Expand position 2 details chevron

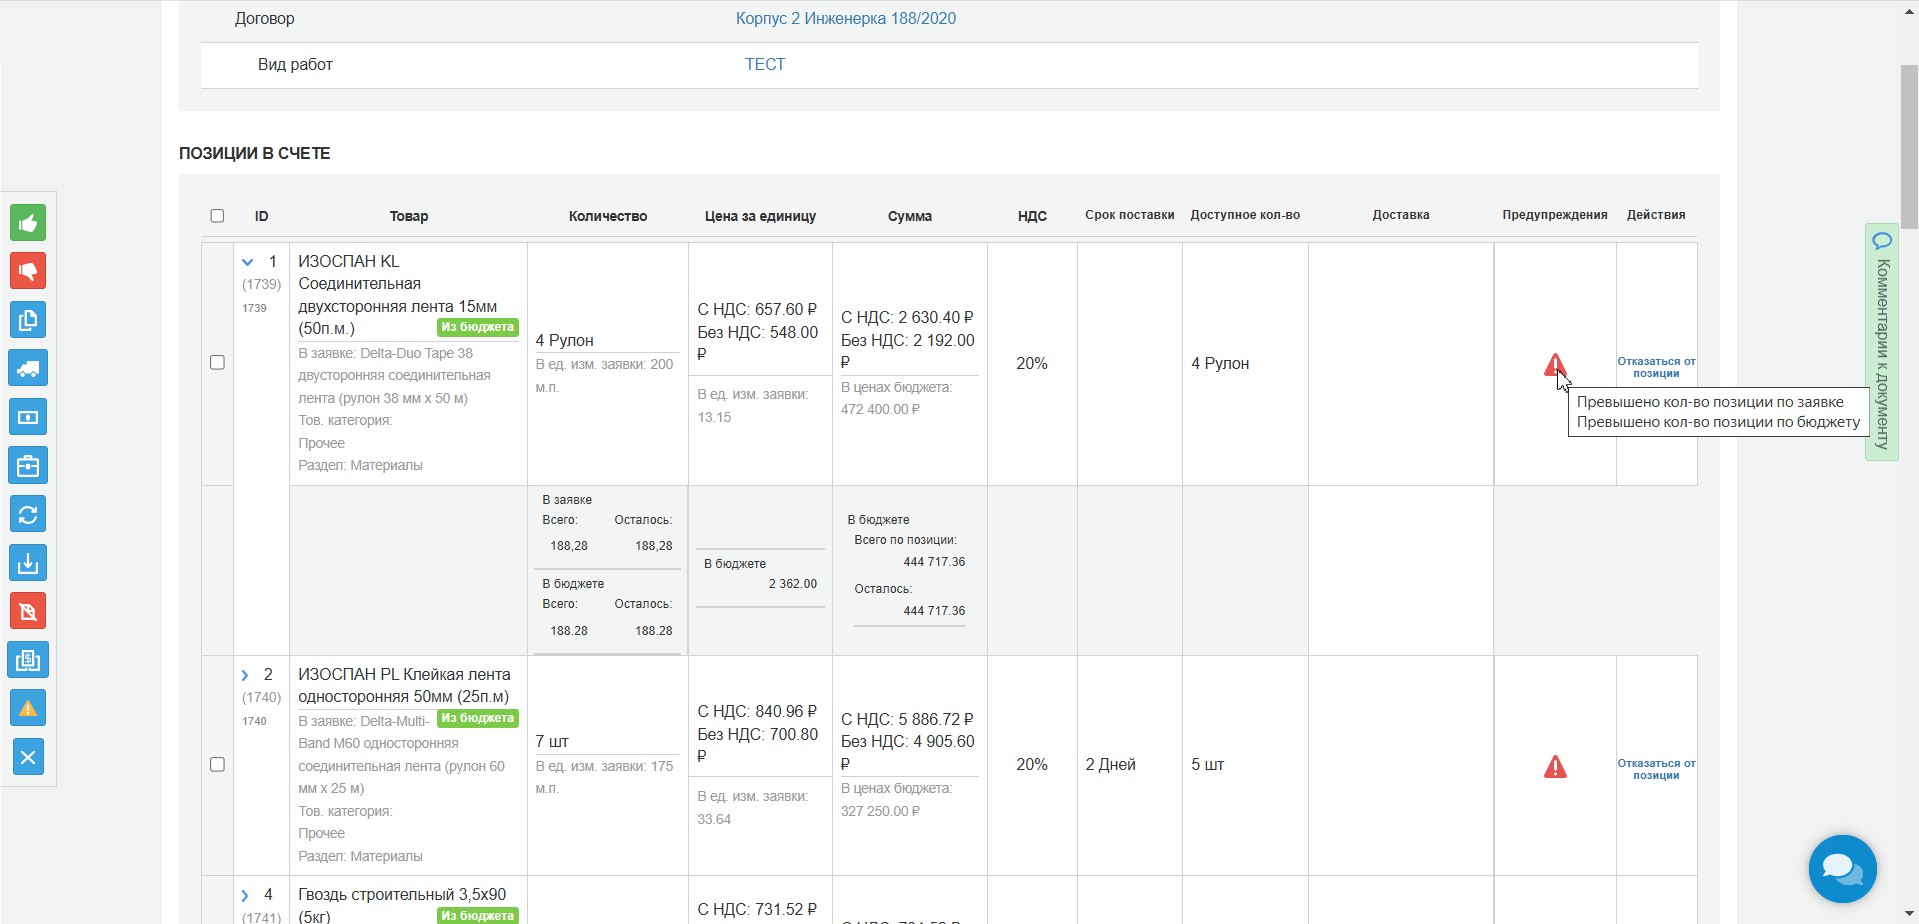245,675
